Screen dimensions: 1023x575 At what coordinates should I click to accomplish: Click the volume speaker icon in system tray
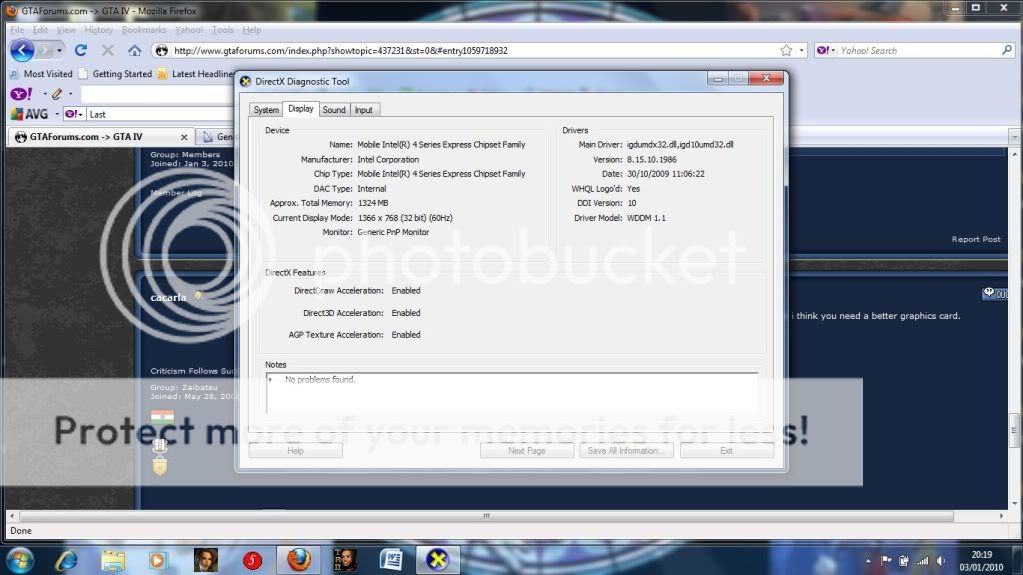[x=941, y=561]
